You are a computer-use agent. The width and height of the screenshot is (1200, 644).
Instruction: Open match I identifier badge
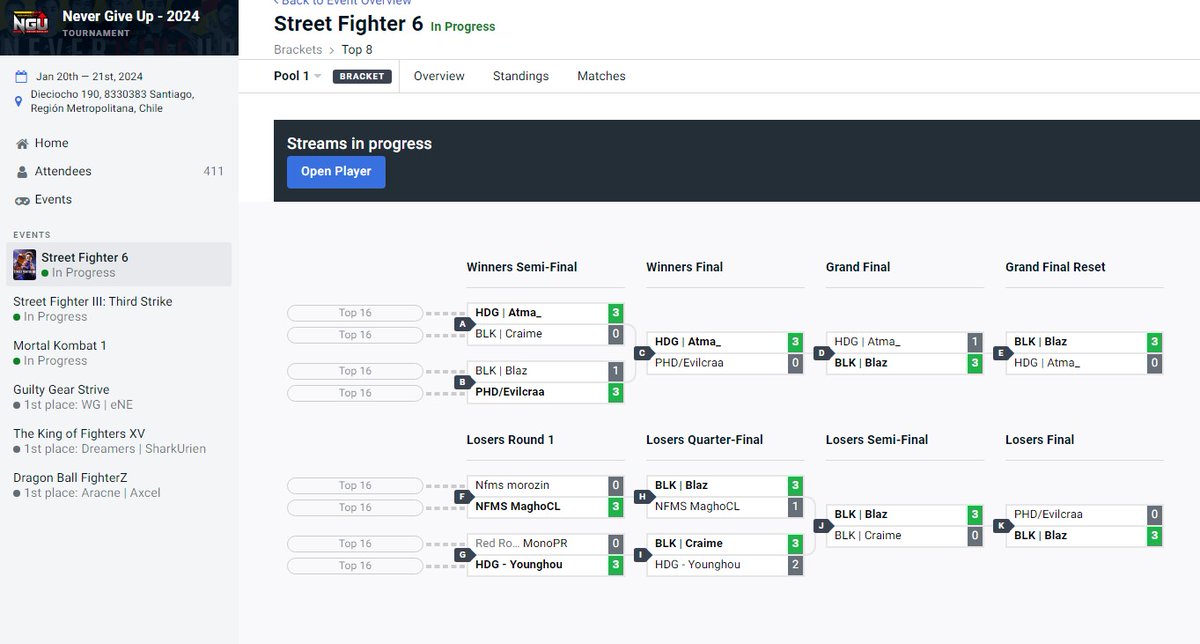(x=643, y=555)
